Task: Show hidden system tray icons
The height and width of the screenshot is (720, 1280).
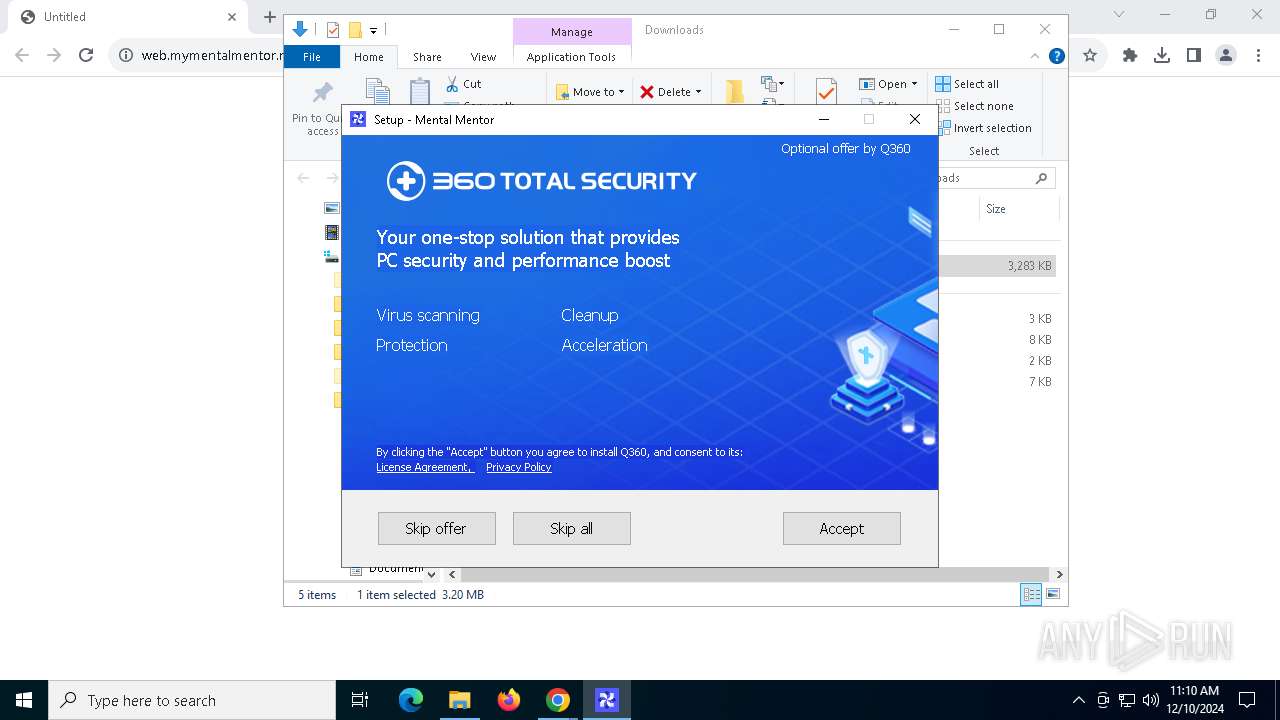Action: point(1078,700)
